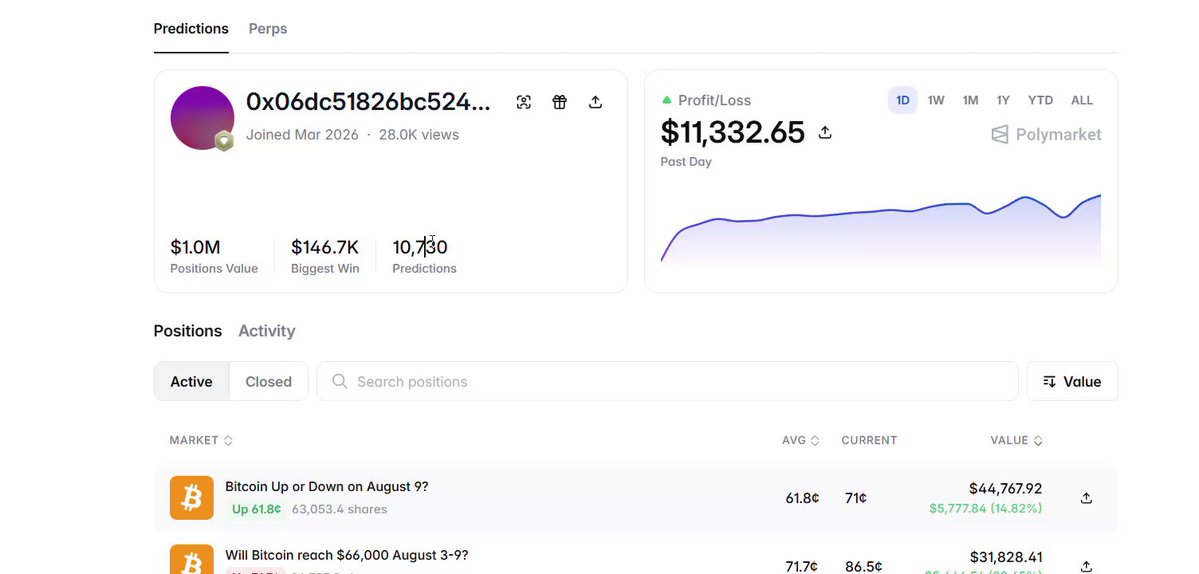Select the ALL profit range
This screenshot has height=574, width=1199.
1082,100
